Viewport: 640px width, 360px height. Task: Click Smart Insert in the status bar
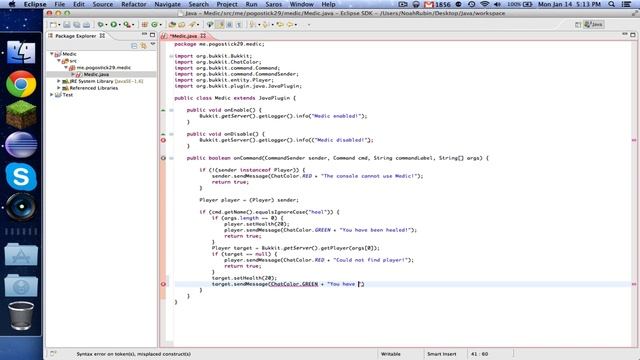[441, 354]
